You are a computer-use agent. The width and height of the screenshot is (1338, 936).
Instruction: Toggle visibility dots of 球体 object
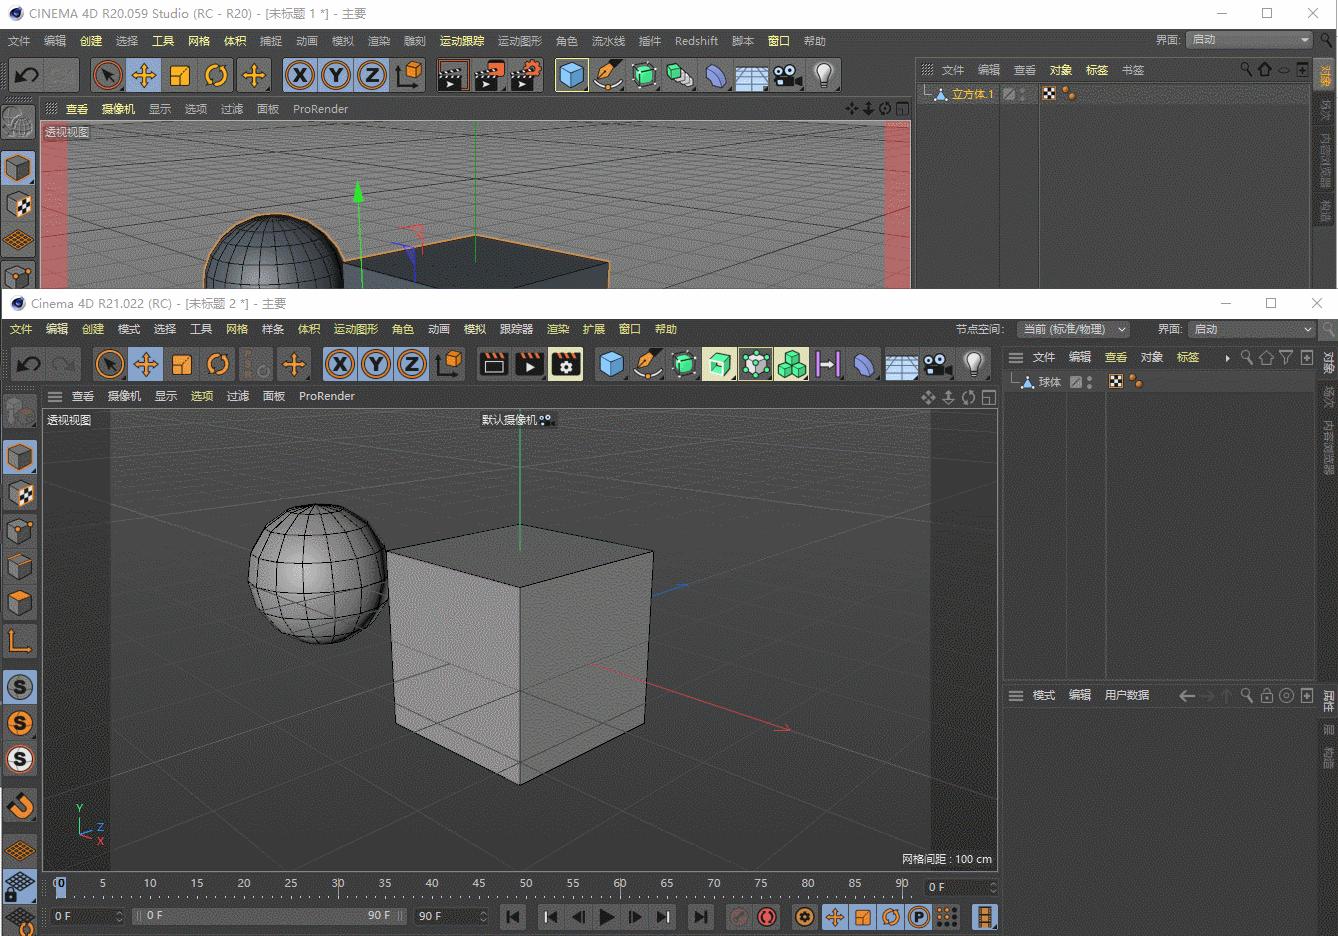(1089, 382)
